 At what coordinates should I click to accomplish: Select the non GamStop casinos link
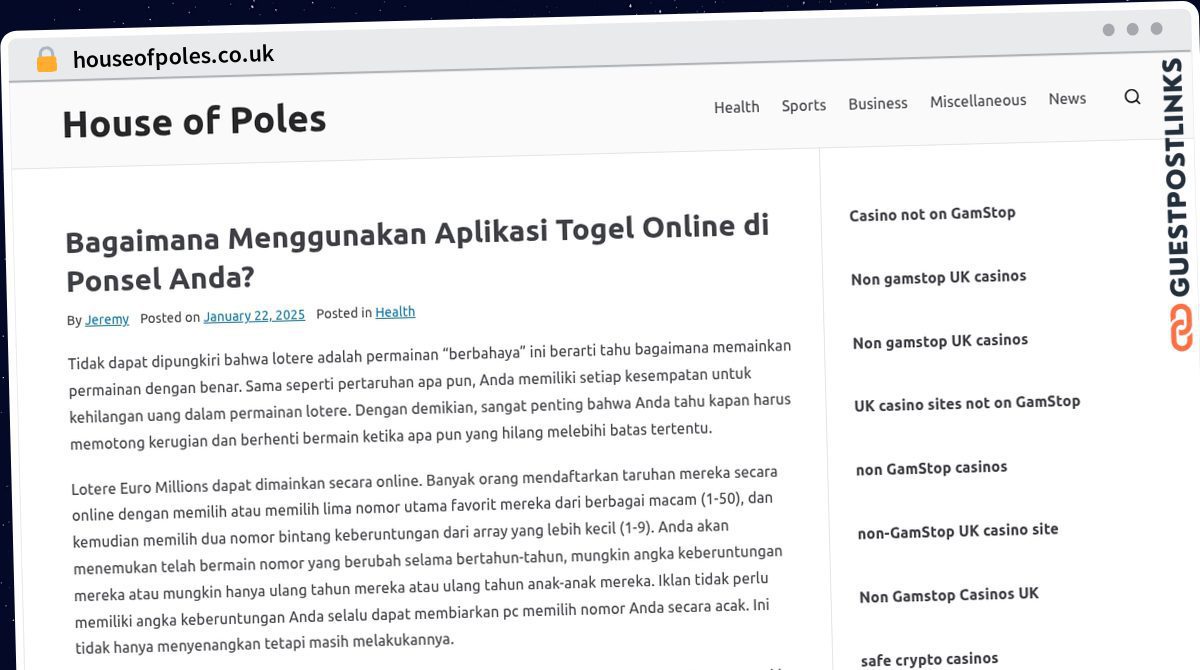[931, 468]
